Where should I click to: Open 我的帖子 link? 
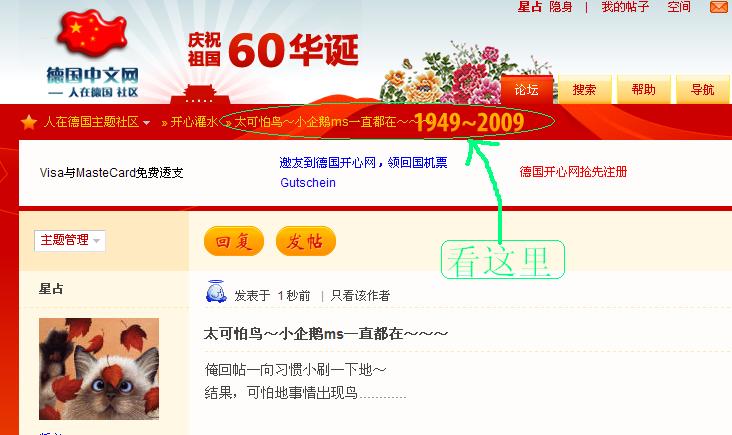[625, 7]
